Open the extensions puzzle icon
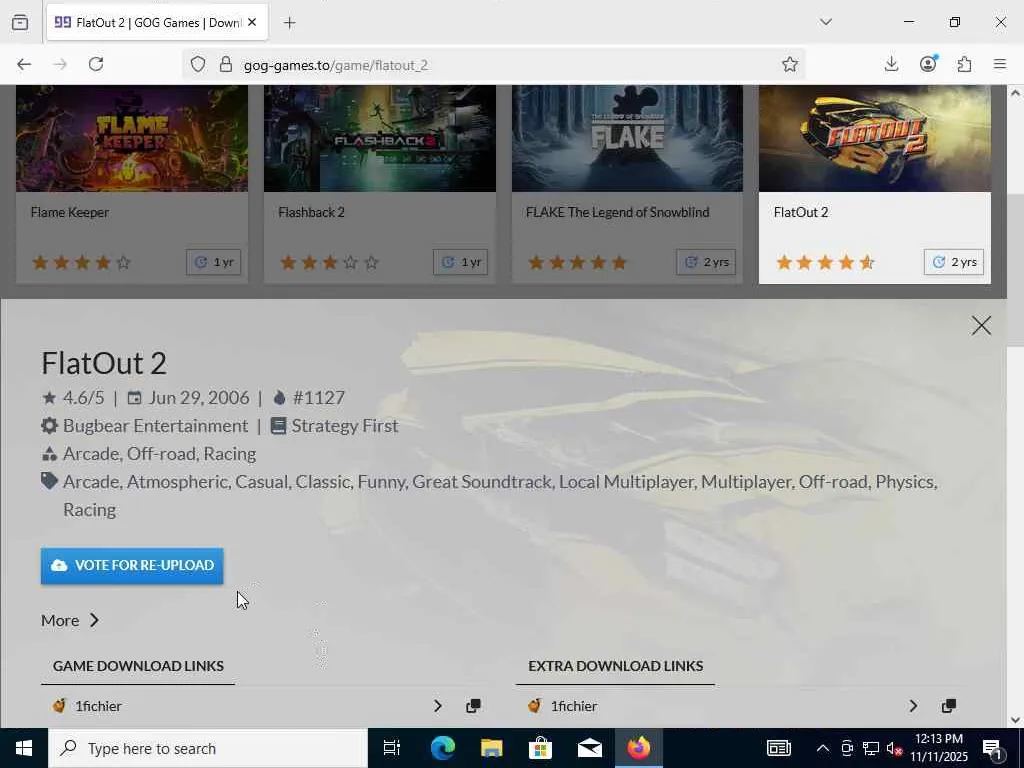 (x=964, y=64)
